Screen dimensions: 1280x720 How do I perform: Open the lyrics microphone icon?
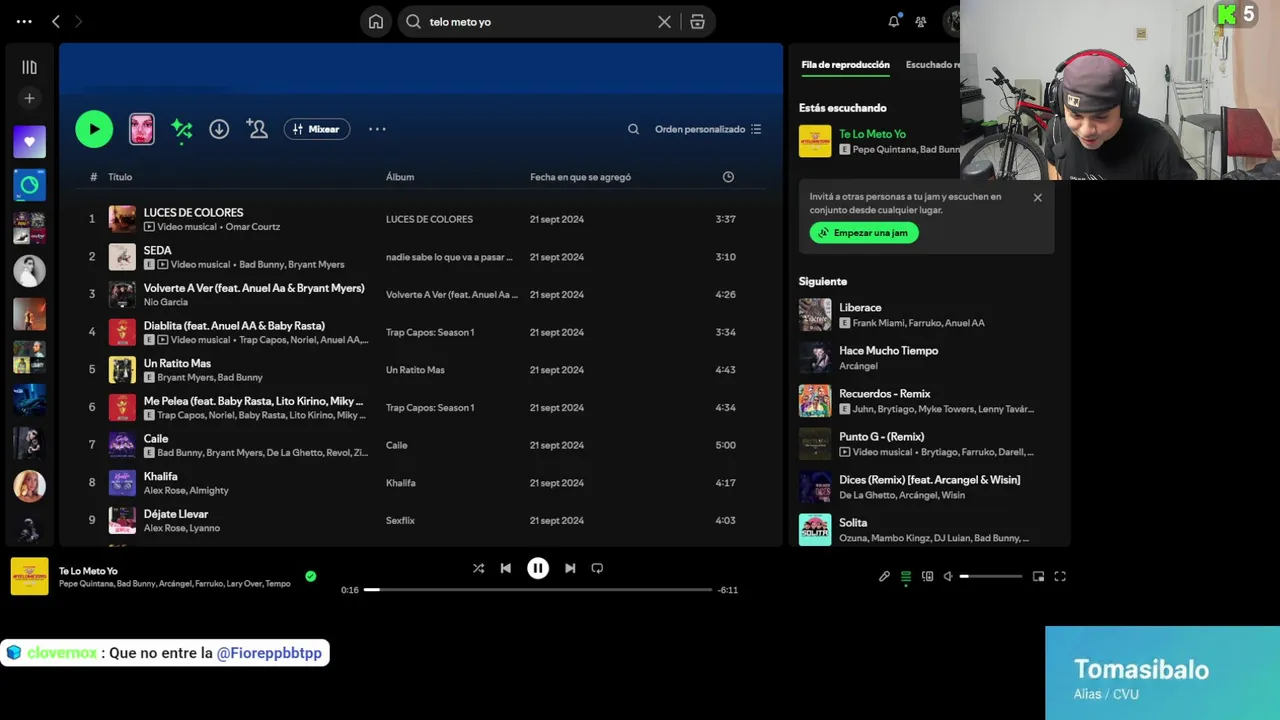coord(884,576)
